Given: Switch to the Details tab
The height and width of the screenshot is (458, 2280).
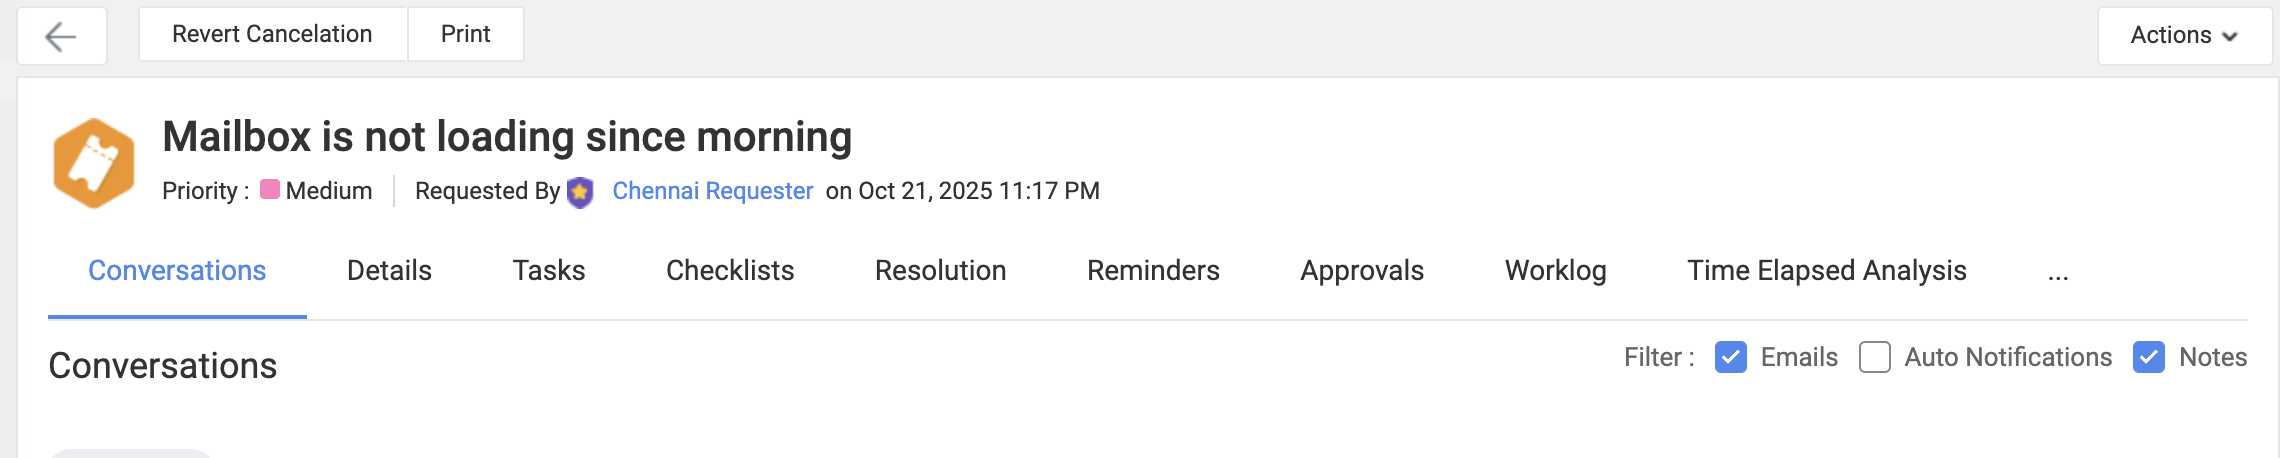Looking at the screenshot, I should point(389,271).
